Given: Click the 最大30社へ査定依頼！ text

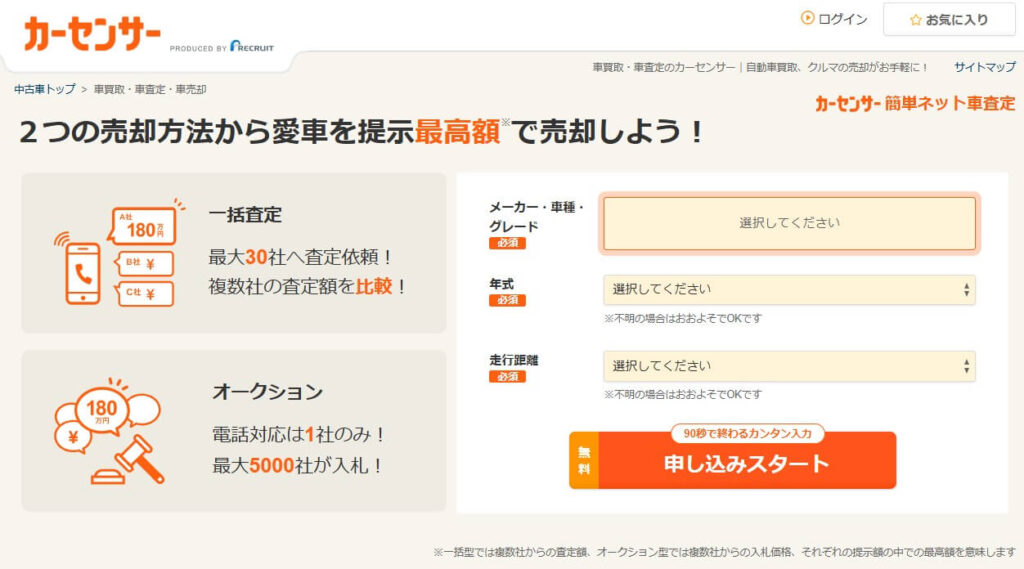Looking at the screenshot, I should coord(301,257).
